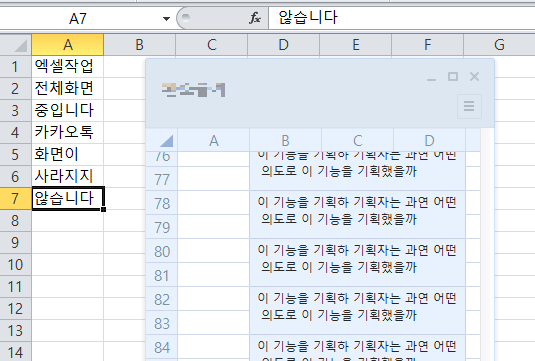This screenshot has height=361, width=535.
Task: Click row header 1 in Excel
Action: [x=16, y=67]
